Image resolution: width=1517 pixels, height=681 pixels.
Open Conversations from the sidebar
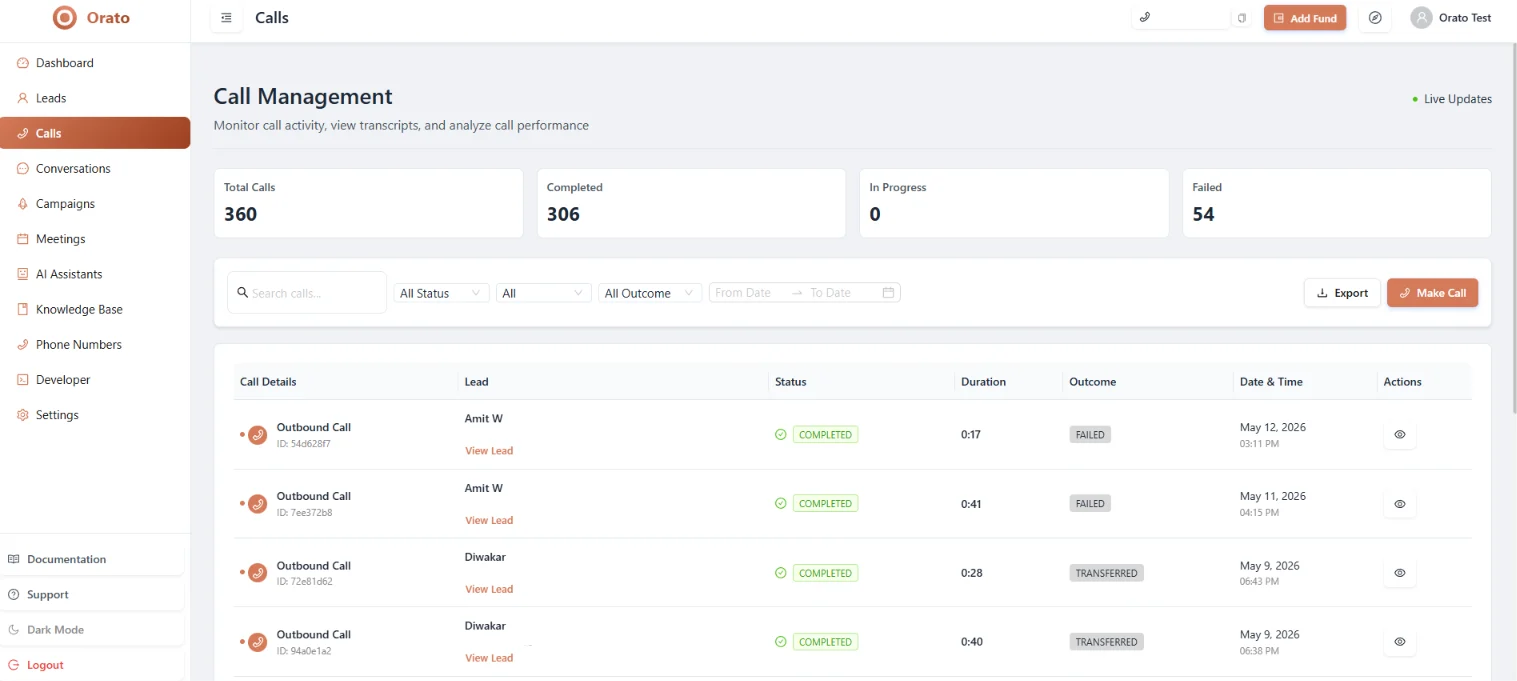(x=95, y=168)
